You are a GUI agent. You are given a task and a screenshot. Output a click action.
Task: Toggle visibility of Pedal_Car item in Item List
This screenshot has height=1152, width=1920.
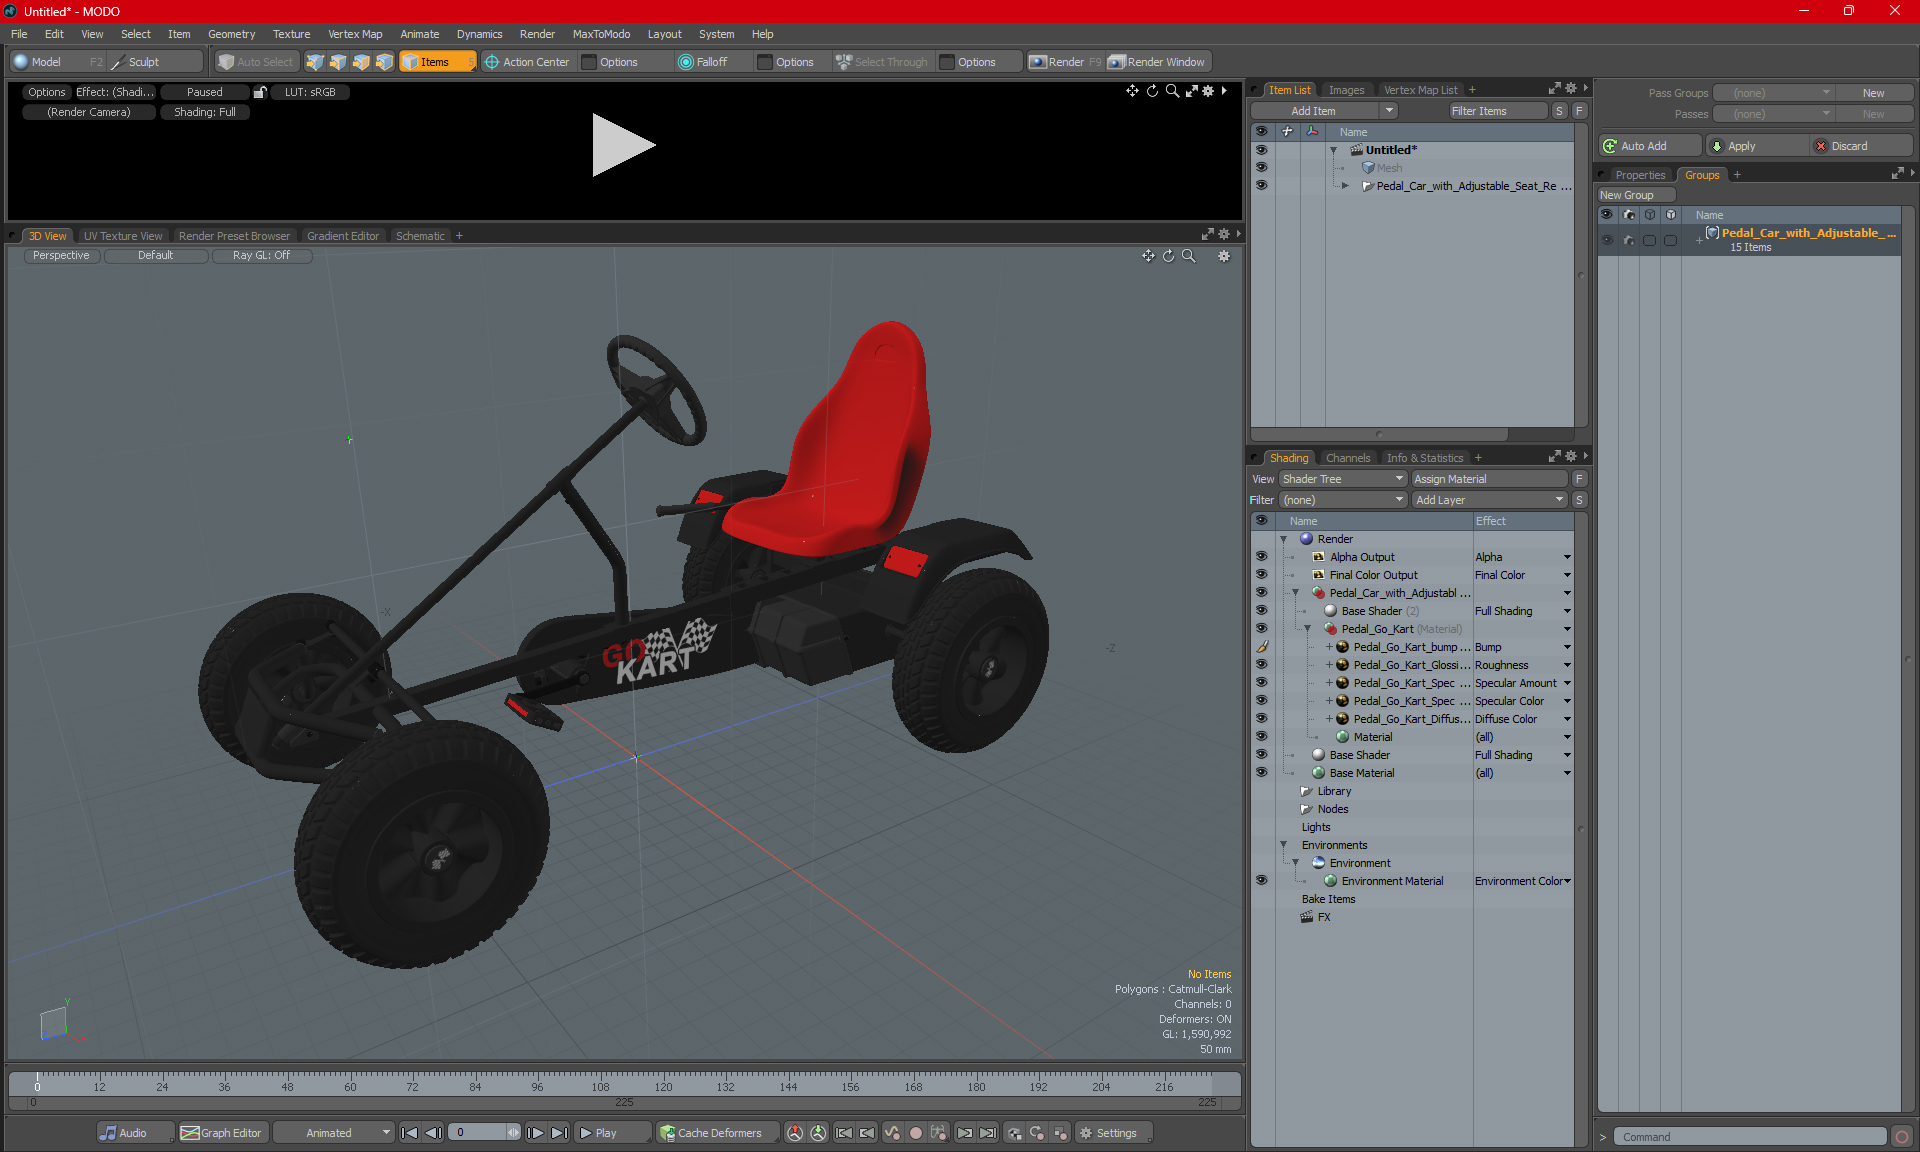tap(1261, 186)
